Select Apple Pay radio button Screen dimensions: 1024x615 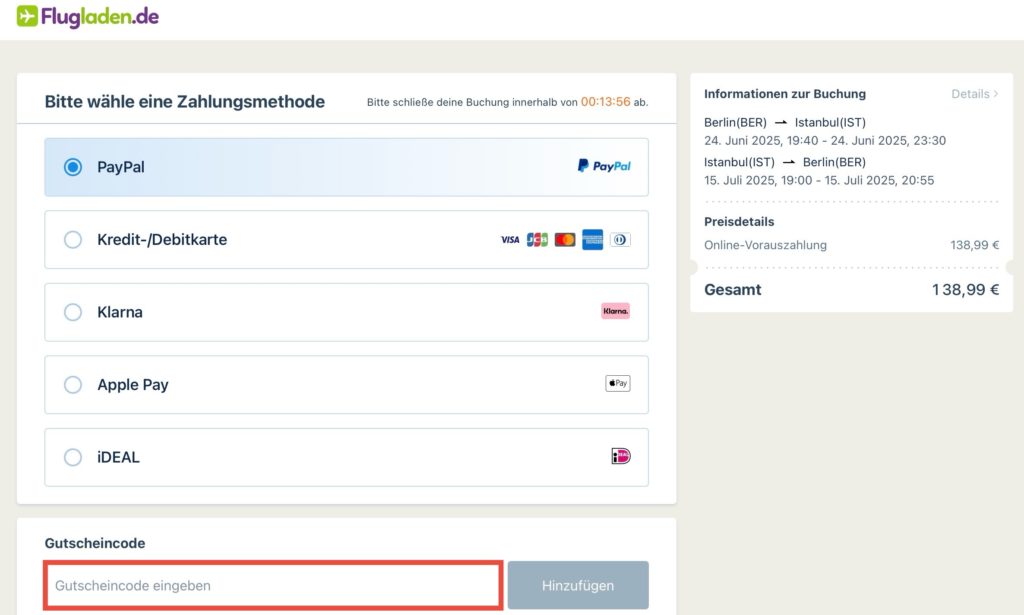tap(73, 385)
